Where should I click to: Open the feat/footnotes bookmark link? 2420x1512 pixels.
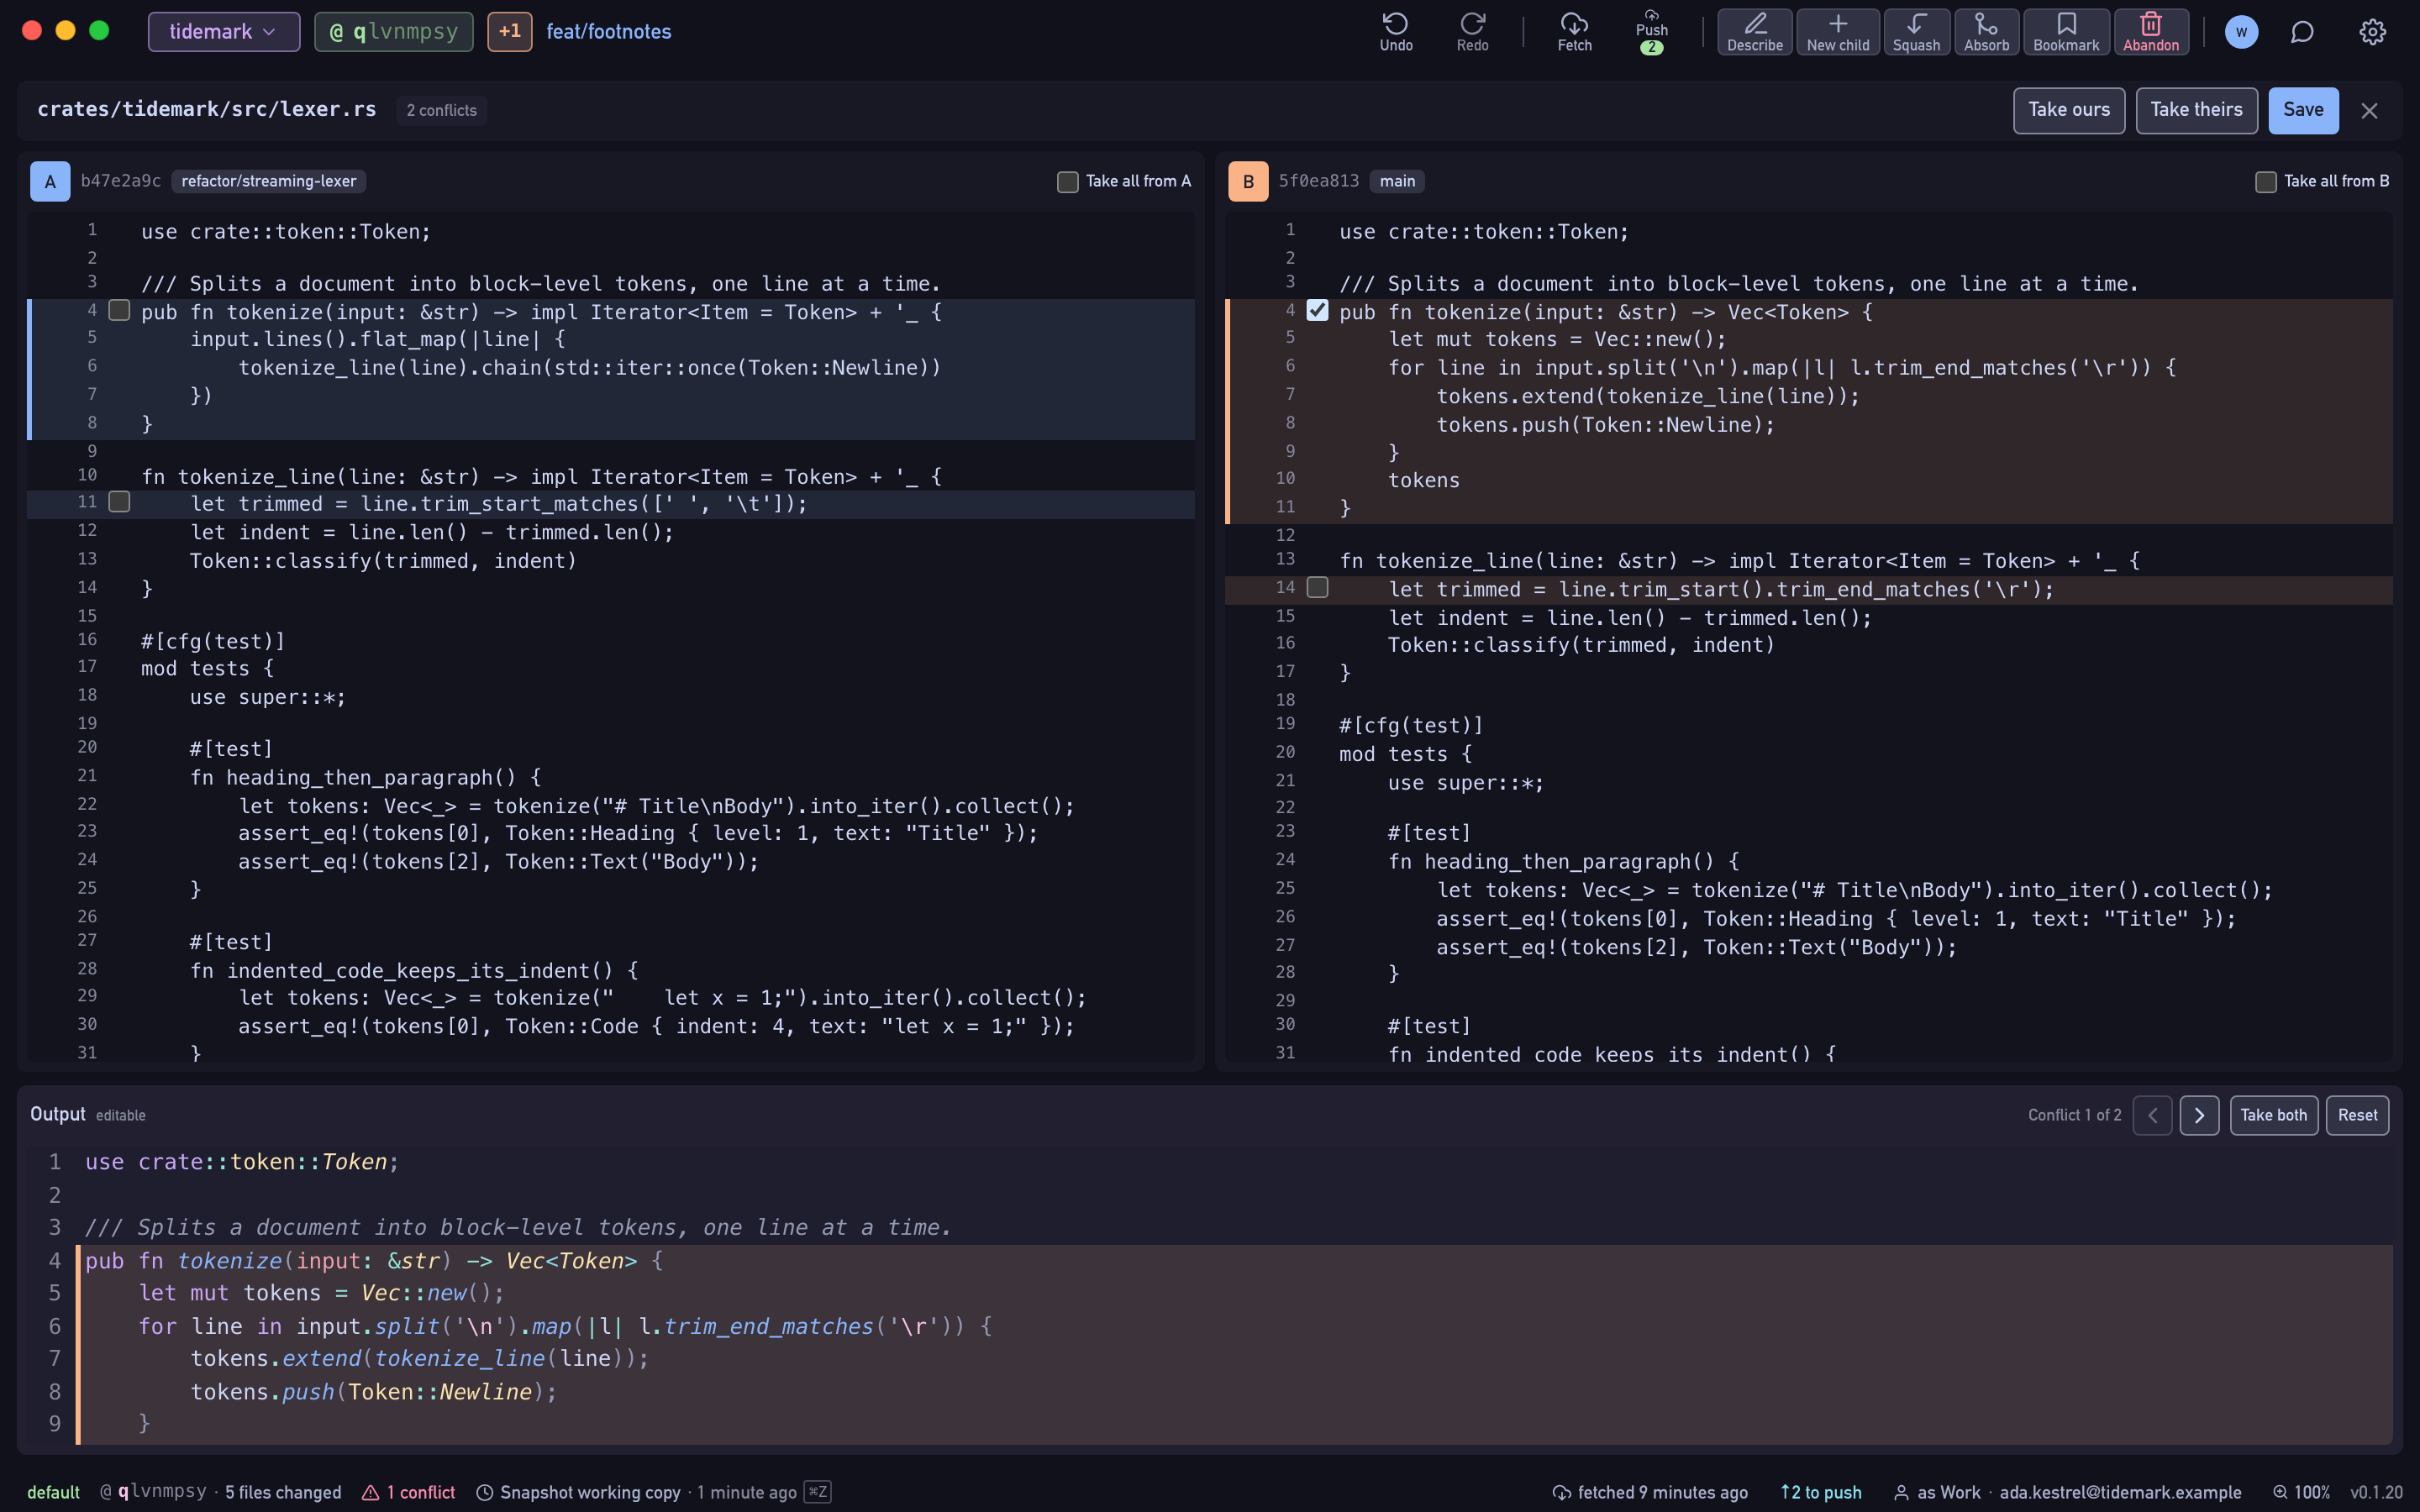coord(609,32)
